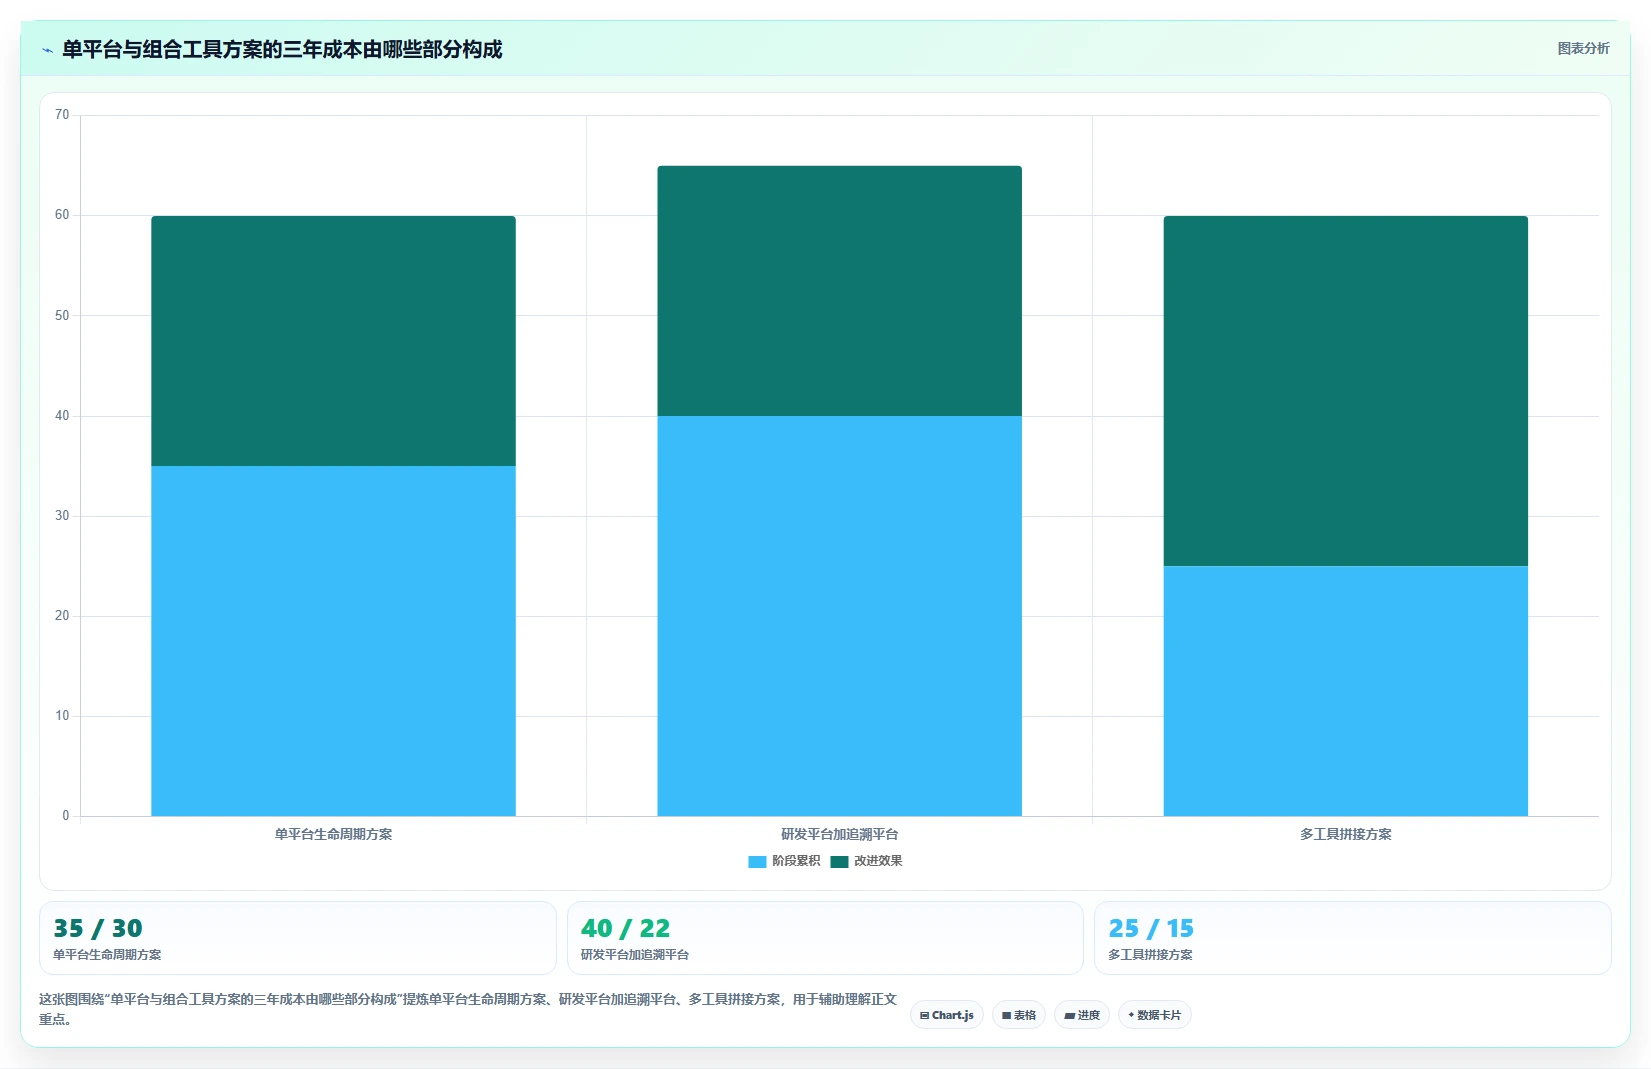Click y-axis tick label 70
Screen dimensions: 1651x1069
(x=62, y=115)
